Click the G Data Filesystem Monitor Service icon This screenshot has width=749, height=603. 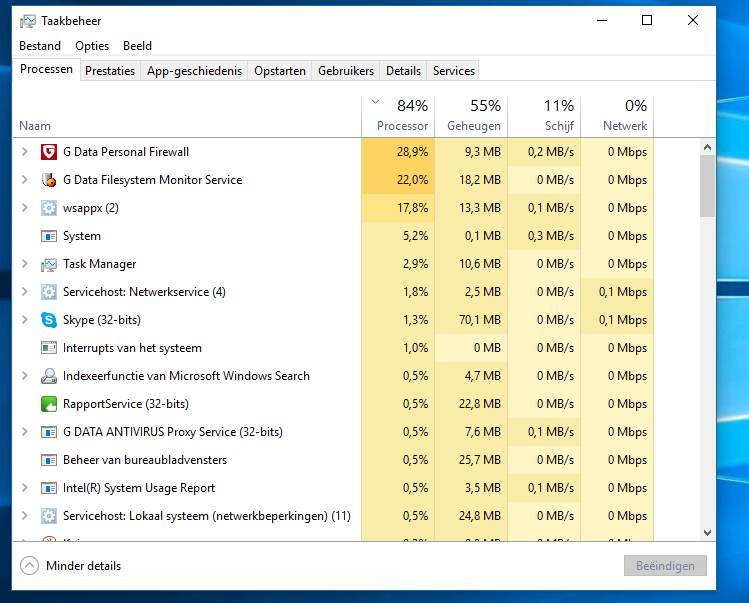point(49,180)
